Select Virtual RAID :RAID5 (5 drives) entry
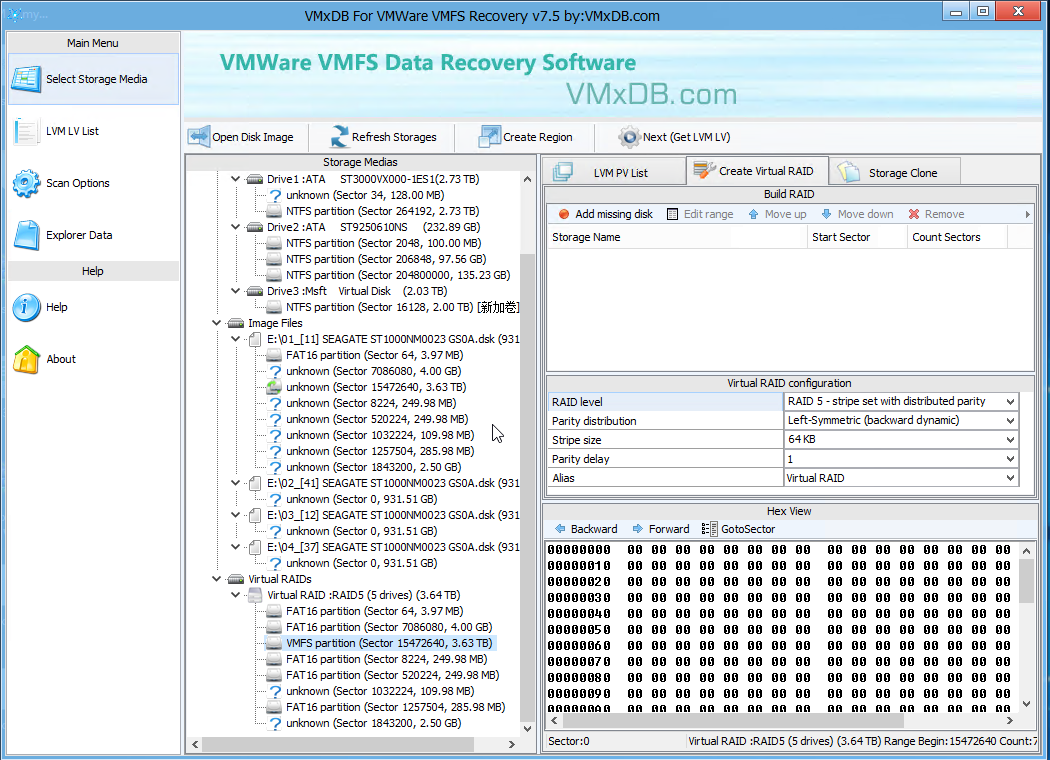1050x760 pixels. click(x=364, y=595)
